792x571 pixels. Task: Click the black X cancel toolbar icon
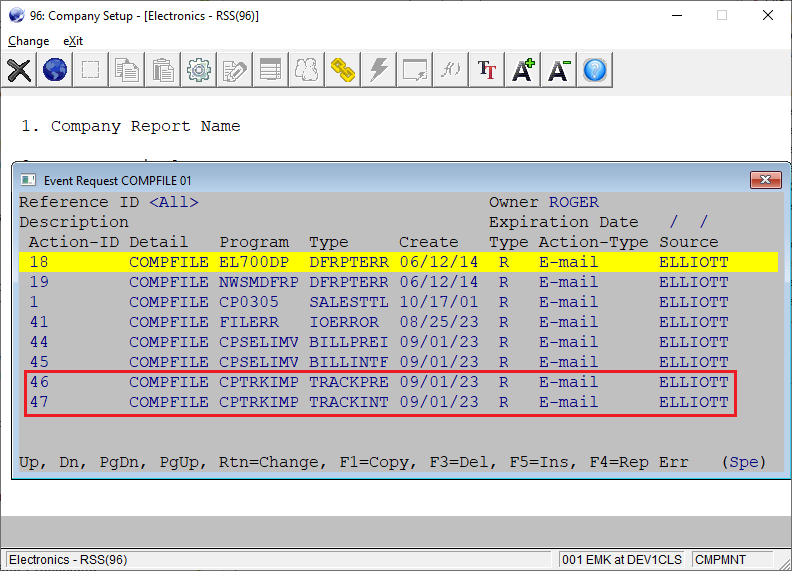(19, 70)
